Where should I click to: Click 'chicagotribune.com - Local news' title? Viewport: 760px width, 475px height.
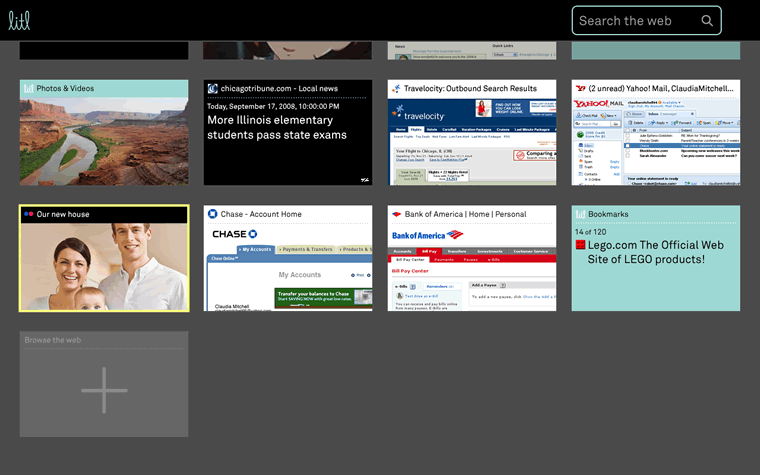coord(279,88)
